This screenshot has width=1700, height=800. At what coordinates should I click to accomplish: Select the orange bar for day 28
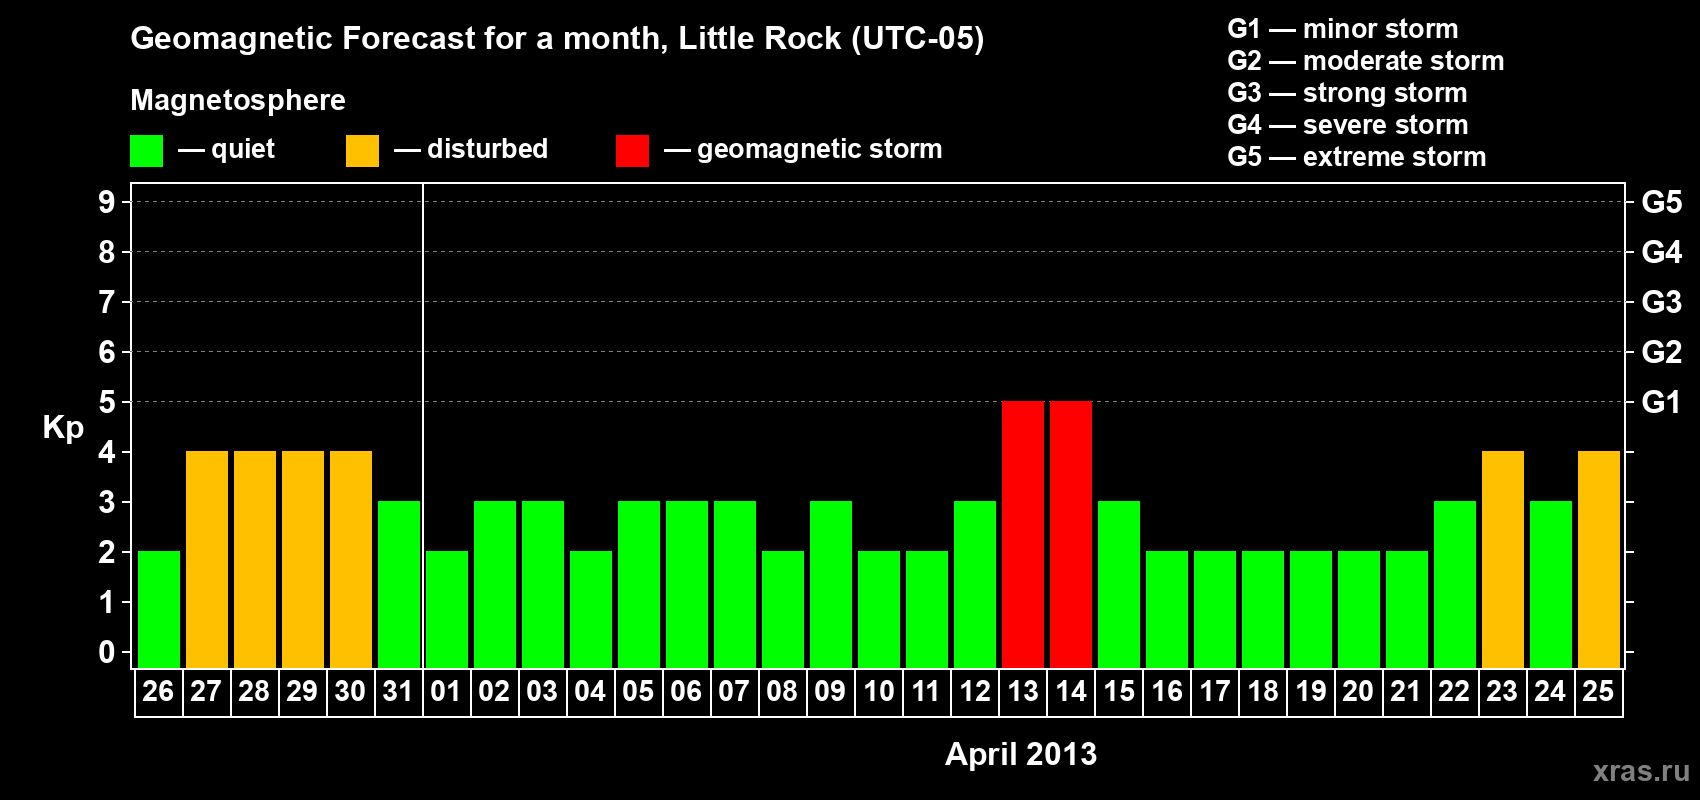255,559
